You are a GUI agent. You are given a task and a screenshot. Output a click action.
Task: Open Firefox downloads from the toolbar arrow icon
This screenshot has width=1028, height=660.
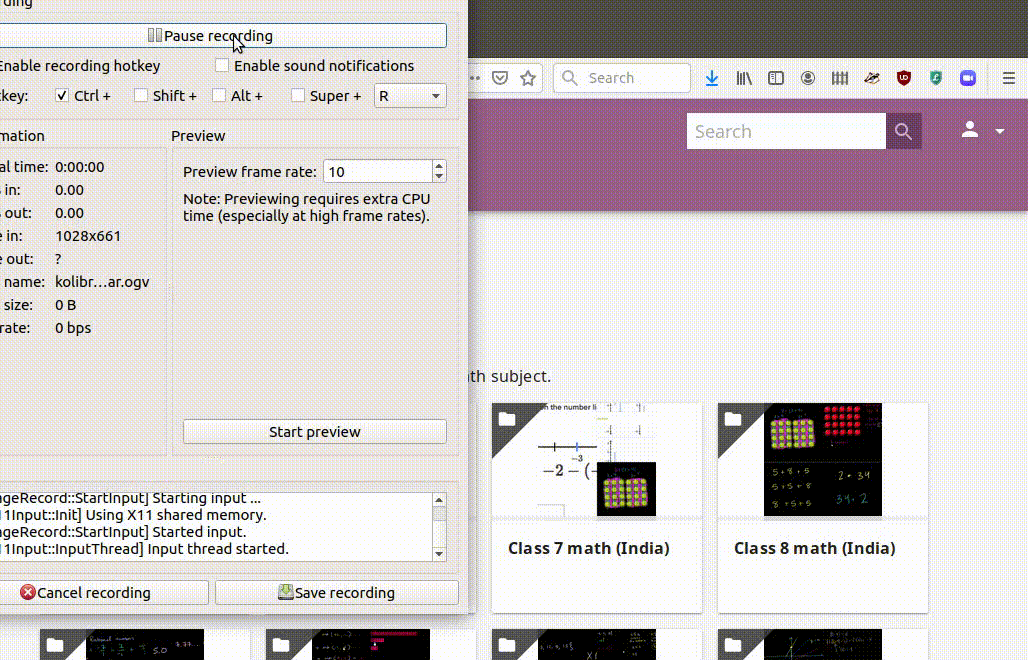pos(712,78)
